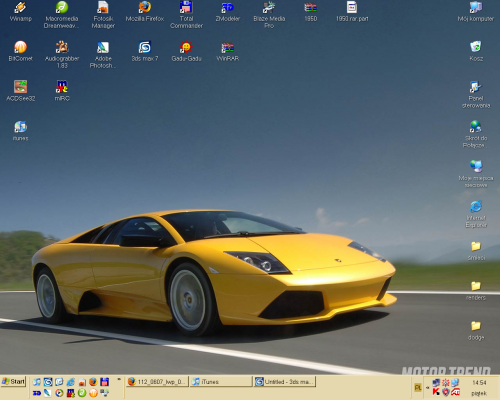
Task: Select the dodge folder on desktop
Action: (476, 330)
